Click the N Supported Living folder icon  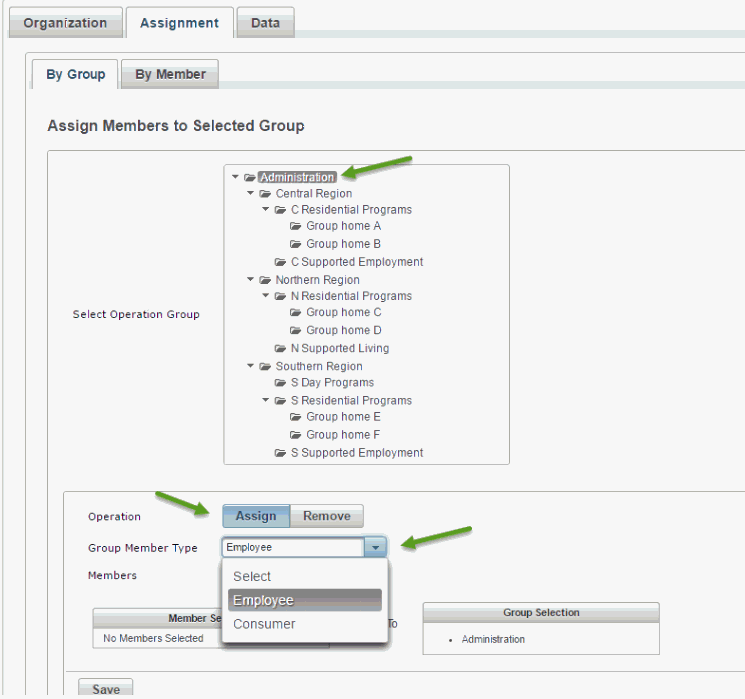point(281,348)
